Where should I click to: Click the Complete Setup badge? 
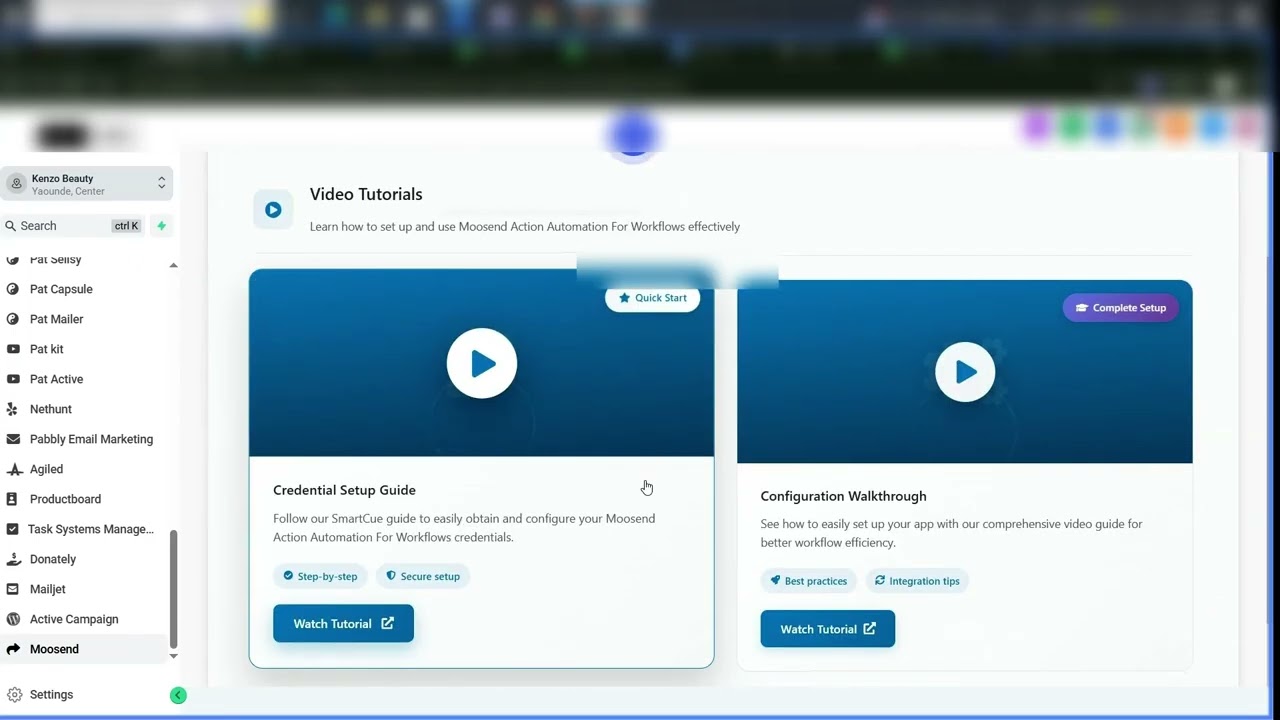click(x=1120, y=308)
